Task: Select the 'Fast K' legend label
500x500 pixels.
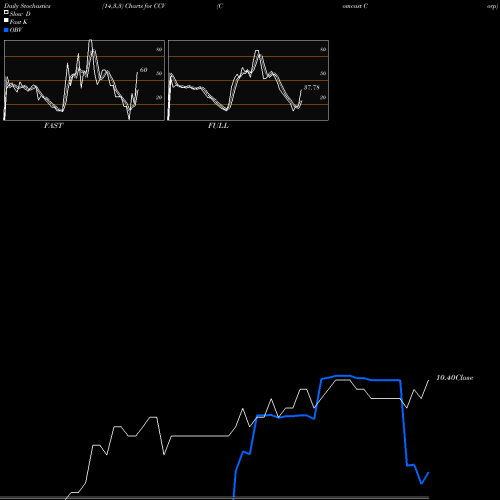Action: click(x=19, y=22)
